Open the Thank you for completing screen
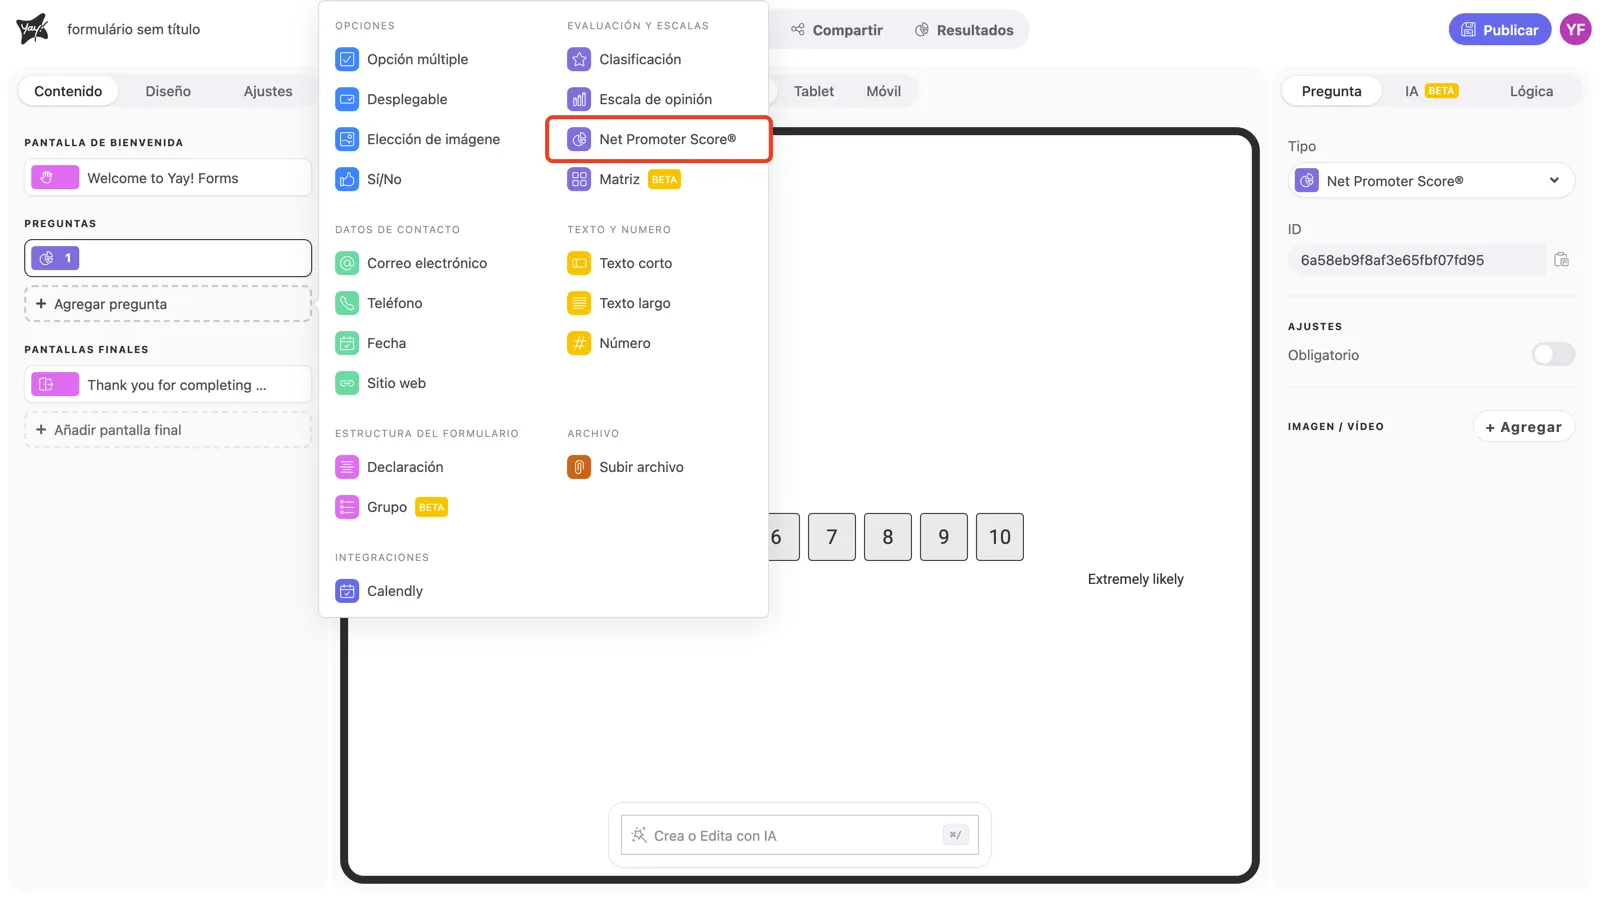The image size is (1600, 900). click(168, 384)
